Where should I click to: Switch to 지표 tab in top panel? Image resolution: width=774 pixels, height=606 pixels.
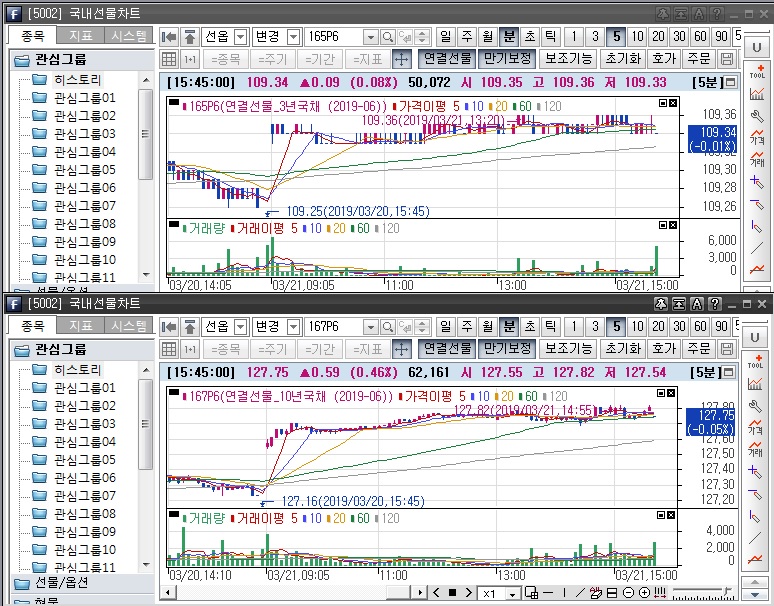pos(80,36)
